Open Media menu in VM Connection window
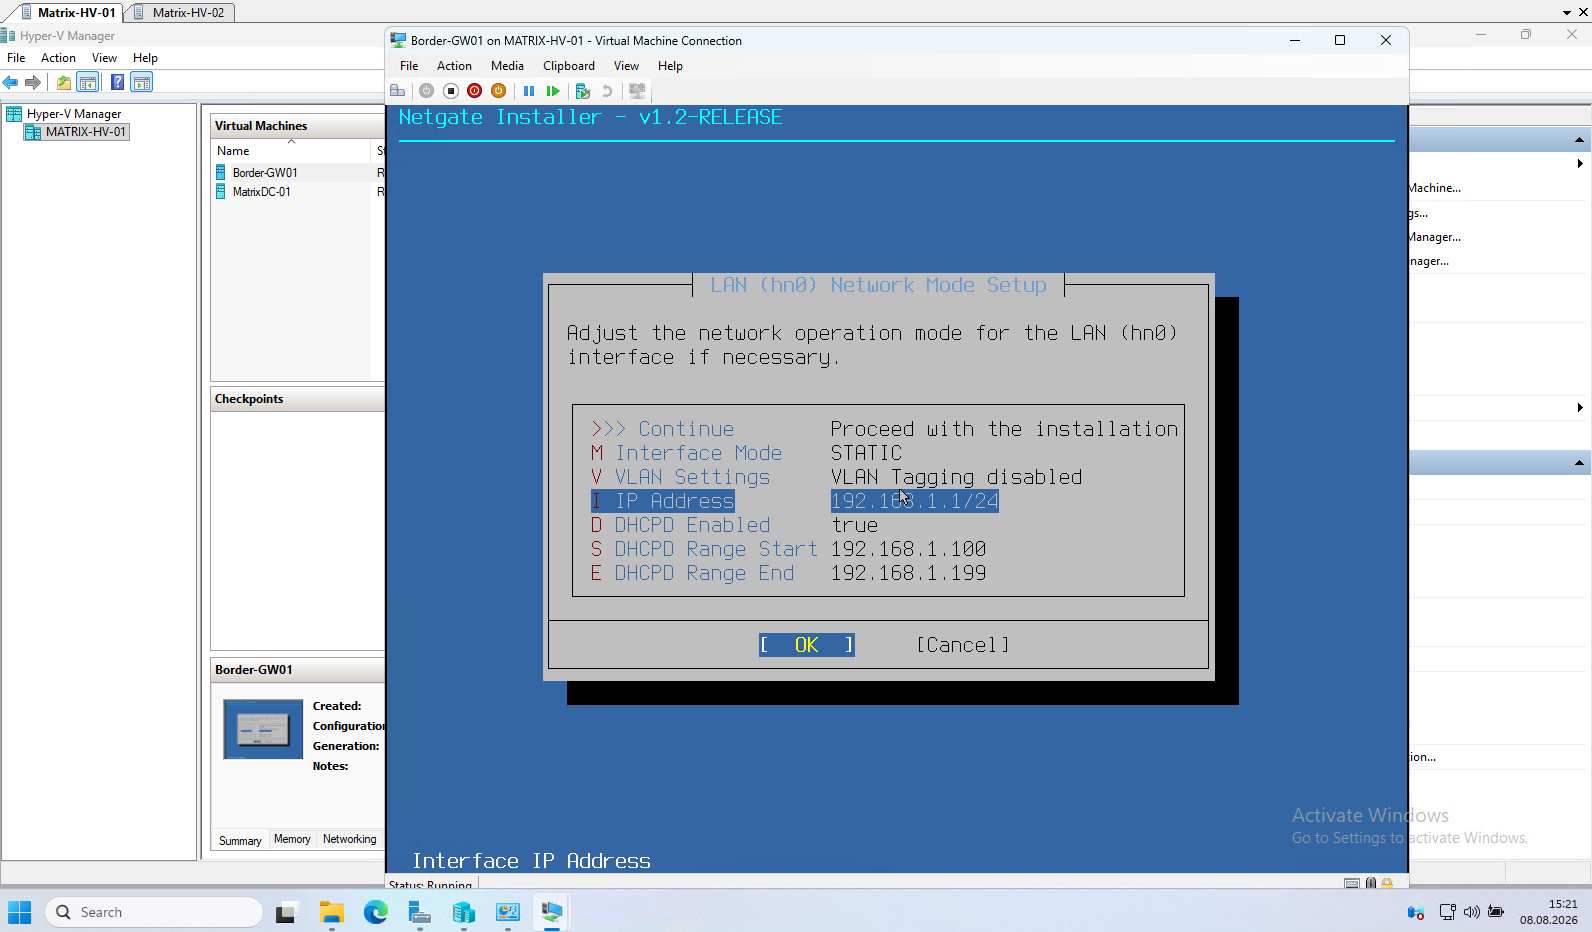 tap(507, 66)
